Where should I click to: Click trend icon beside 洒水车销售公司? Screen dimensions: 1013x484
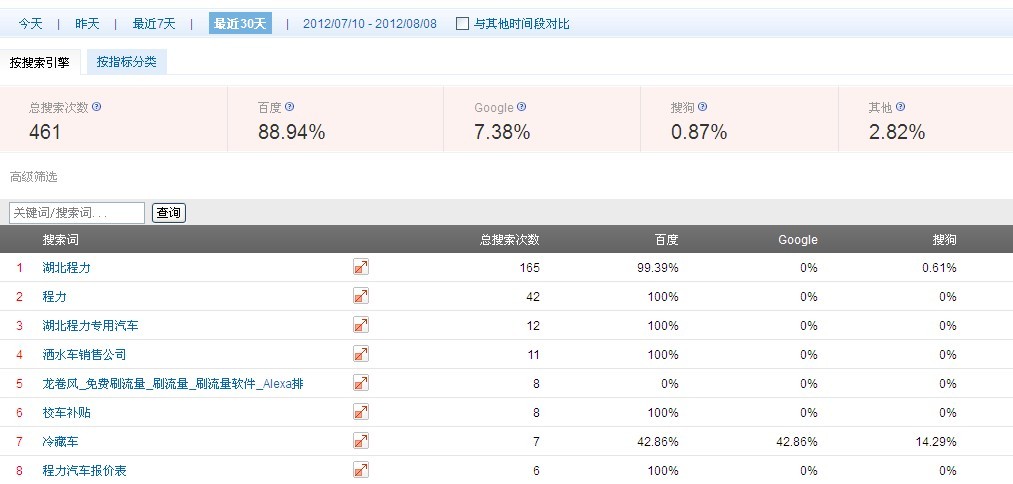pos(361,354)
